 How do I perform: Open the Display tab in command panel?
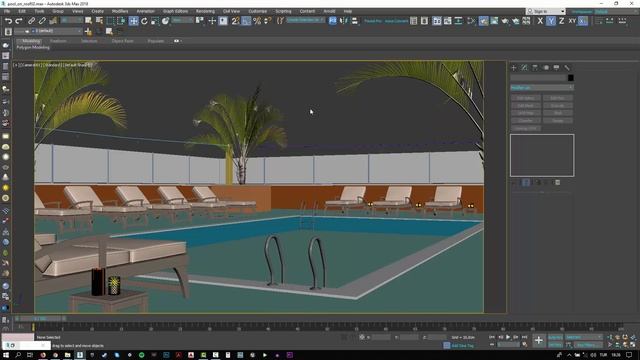pos(556,68)
